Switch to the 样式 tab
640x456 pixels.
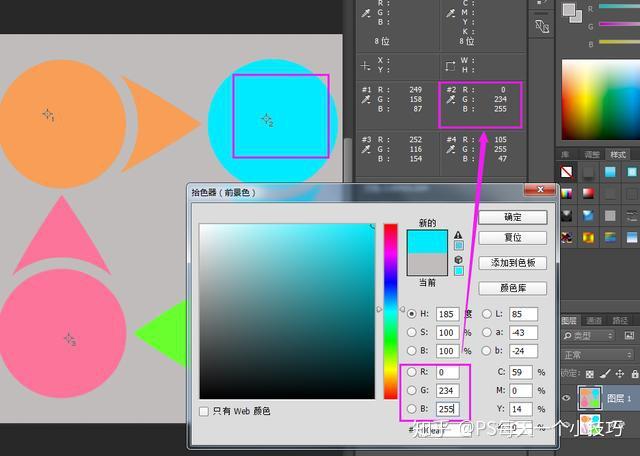[618, 154]
